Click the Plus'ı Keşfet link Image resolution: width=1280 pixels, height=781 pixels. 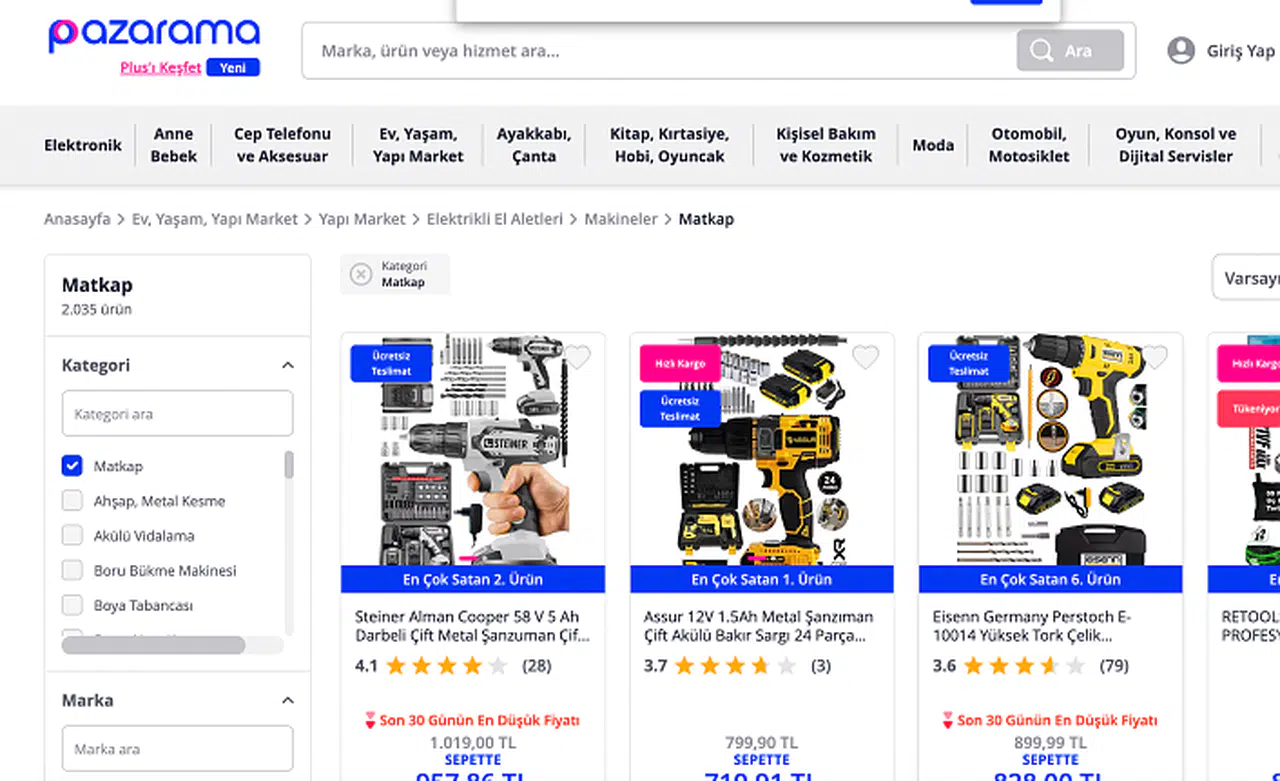coord(161,68)
